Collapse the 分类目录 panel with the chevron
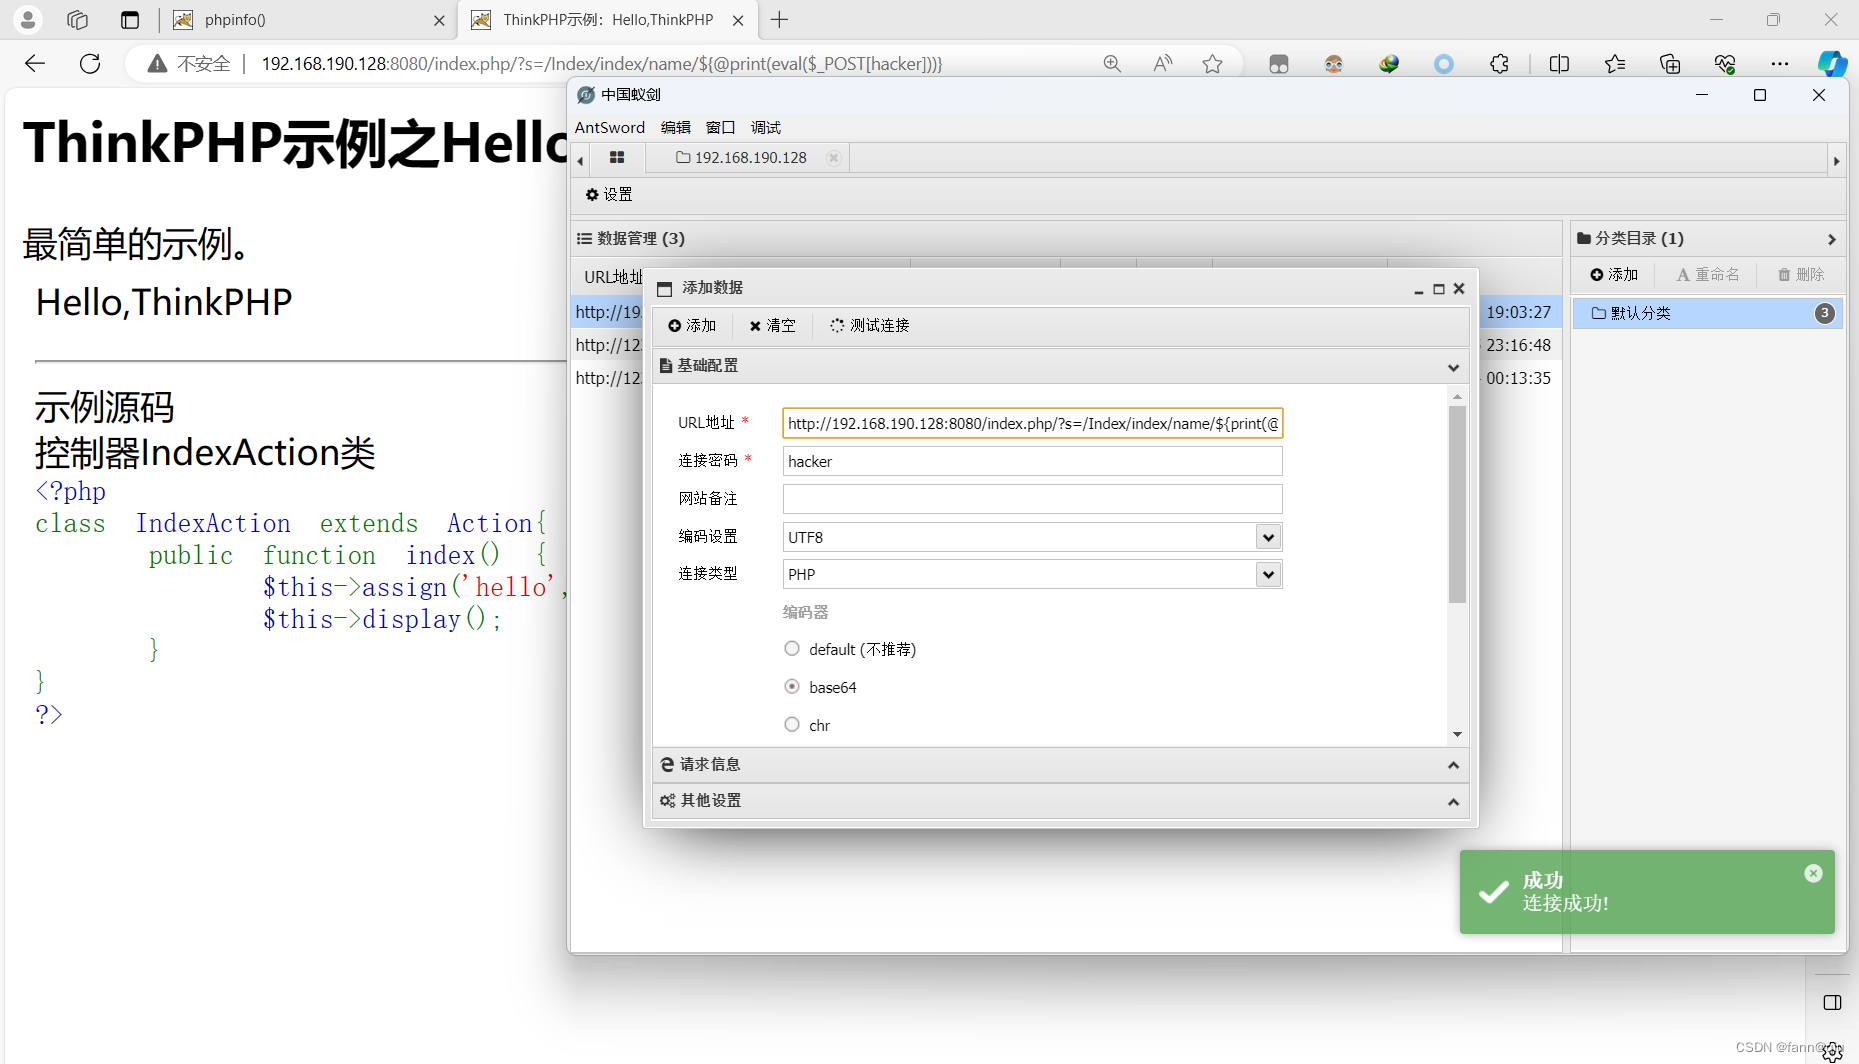The height and width of the screenshot is (1064, 1859). click(x=1831, y=239)
